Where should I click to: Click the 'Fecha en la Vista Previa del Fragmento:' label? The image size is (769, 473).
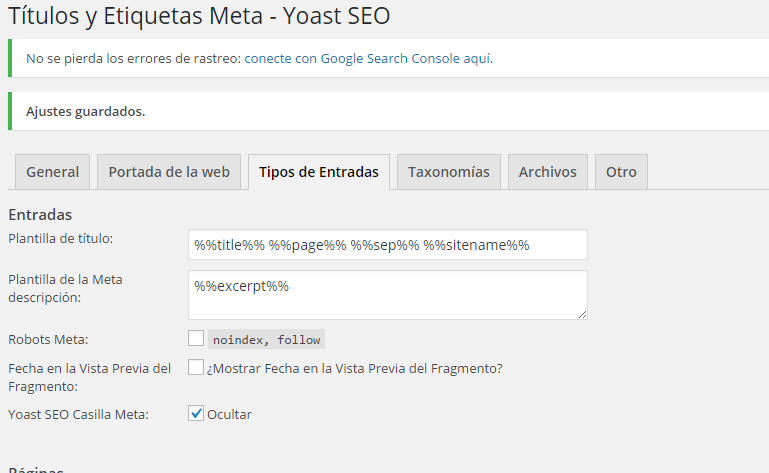point(89,377)
